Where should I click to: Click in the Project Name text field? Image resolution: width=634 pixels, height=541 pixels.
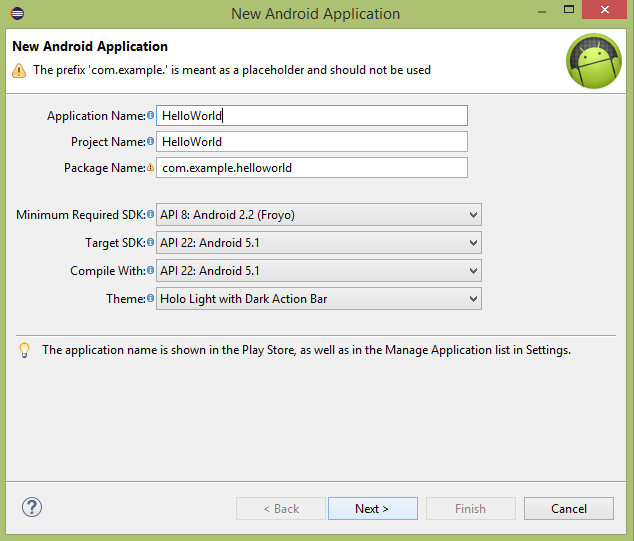coord(312,142)
